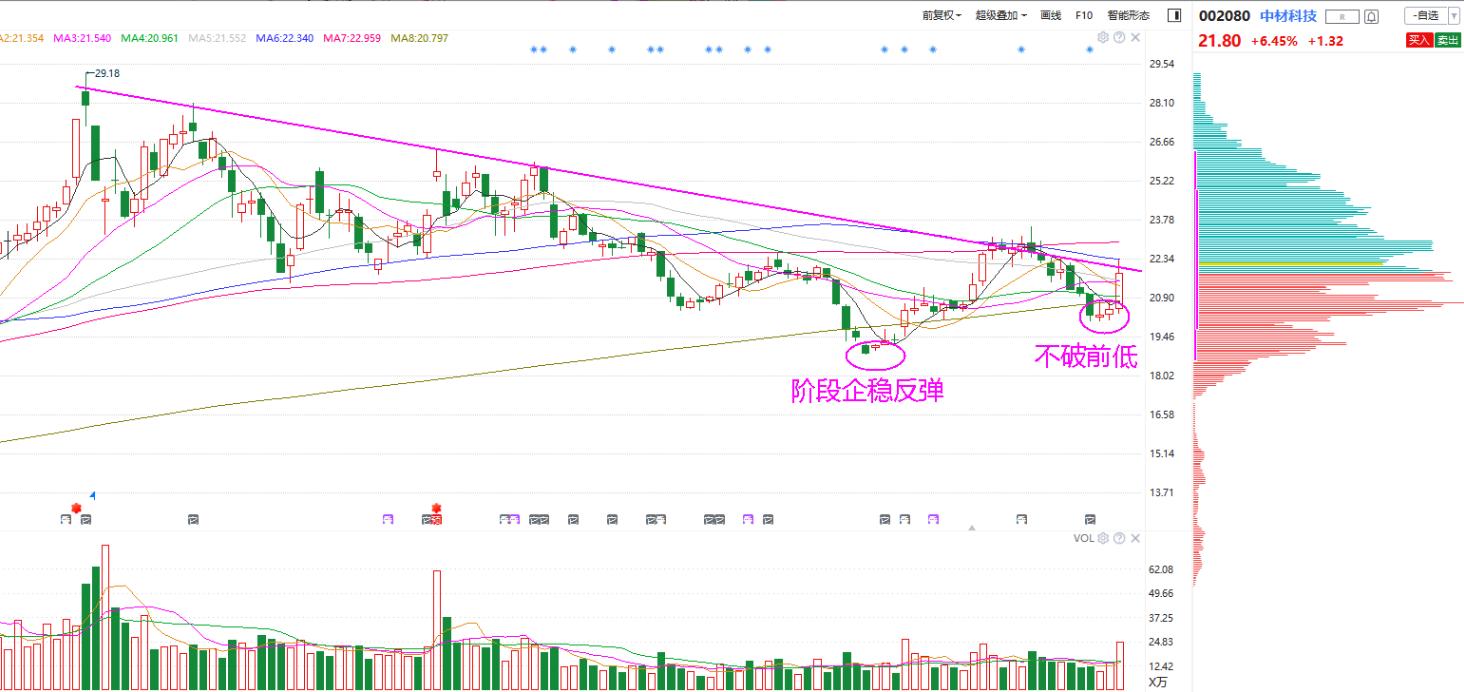Close the VOL volume panel

coord(1135,538)
